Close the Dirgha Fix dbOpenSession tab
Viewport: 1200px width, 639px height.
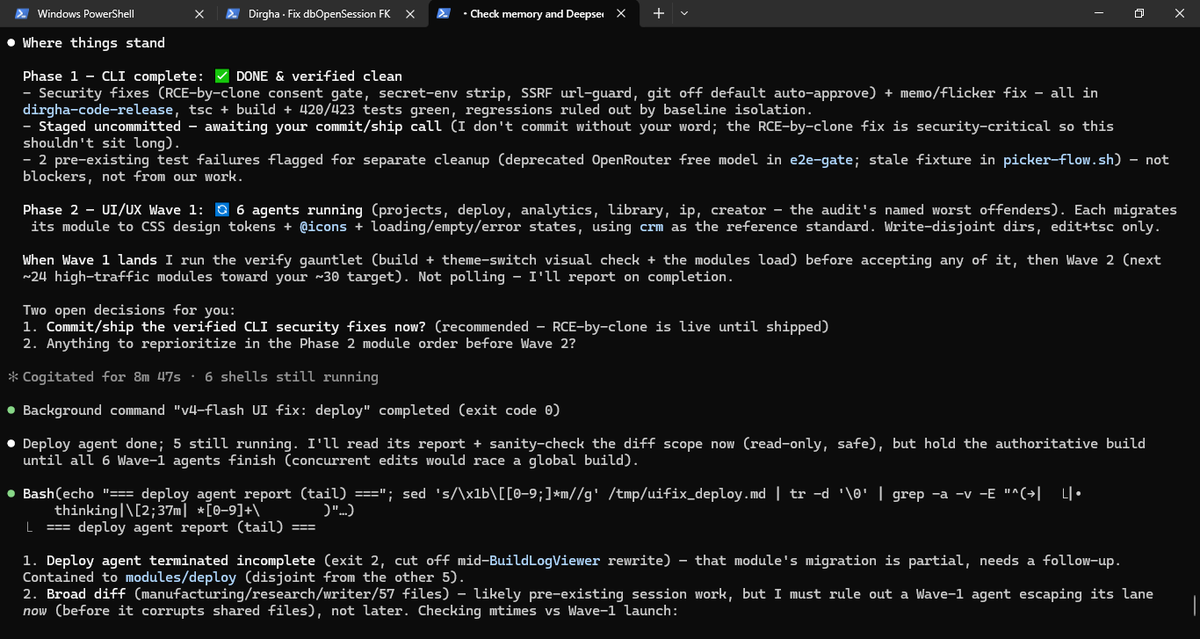click(x=411, y=14)
